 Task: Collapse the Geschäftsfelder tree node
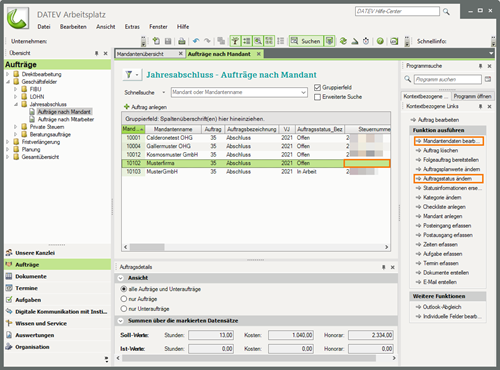pyautogui.click(x=8, y=82)
